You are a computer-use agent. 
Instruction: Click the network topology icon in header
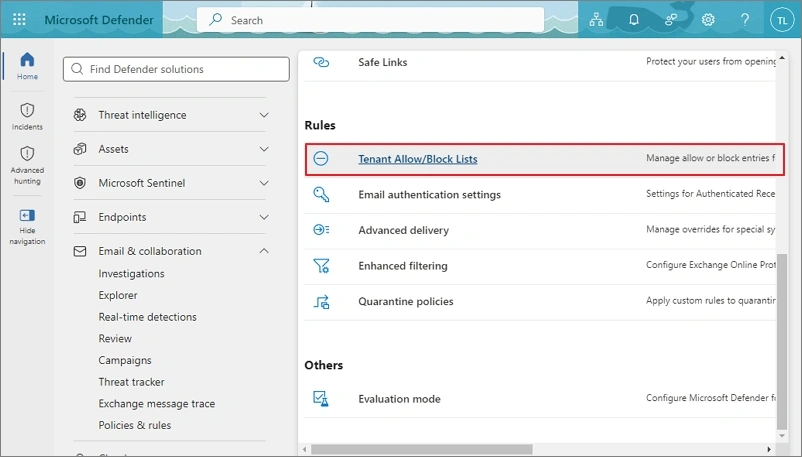[596, 20]
